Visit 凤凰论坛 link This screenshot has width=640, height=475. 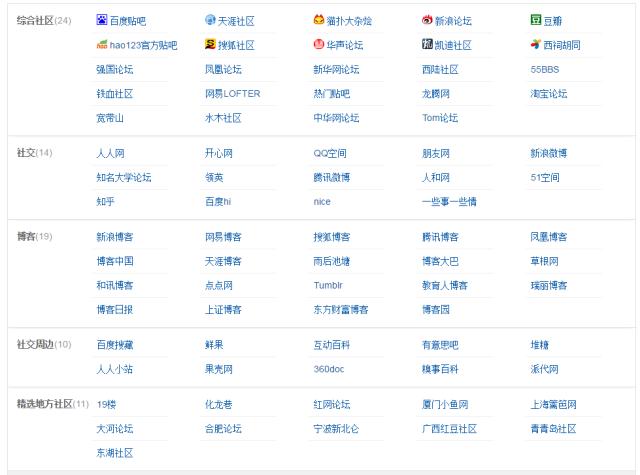pos(223,69)
